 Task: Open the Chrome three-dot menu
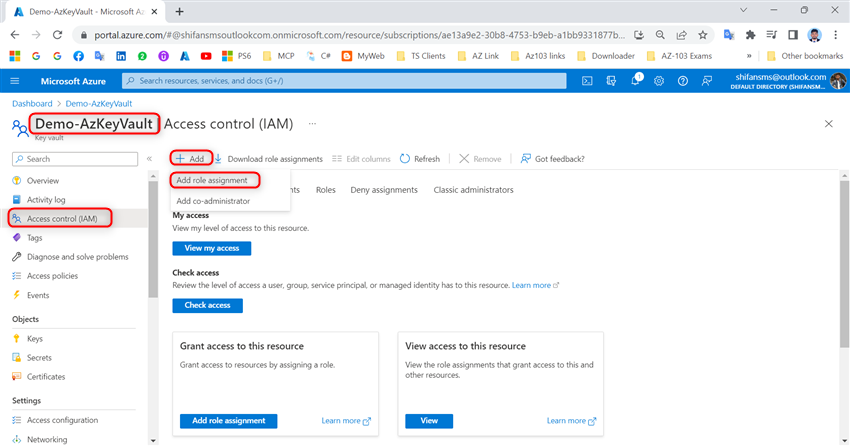(x=836, y=35)
